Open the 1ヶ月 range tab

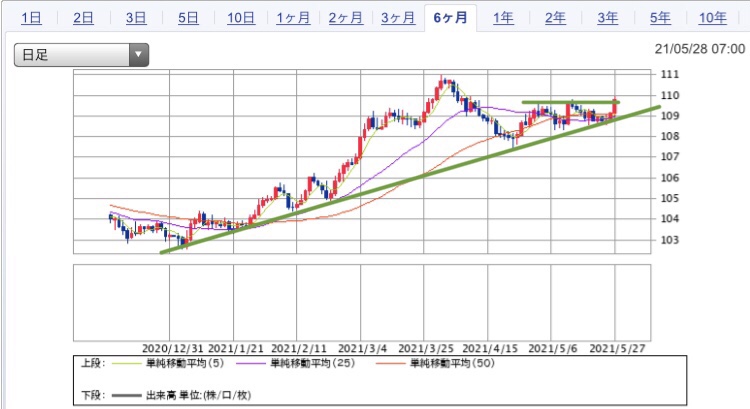293,18
